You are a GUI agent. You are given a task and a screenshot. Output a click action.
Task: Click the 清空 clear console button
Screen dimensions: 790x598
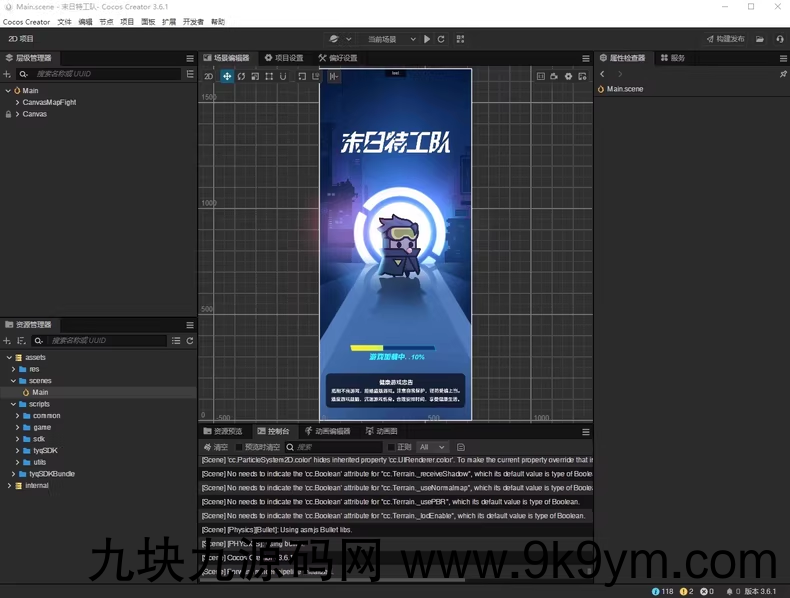point(216,447)
